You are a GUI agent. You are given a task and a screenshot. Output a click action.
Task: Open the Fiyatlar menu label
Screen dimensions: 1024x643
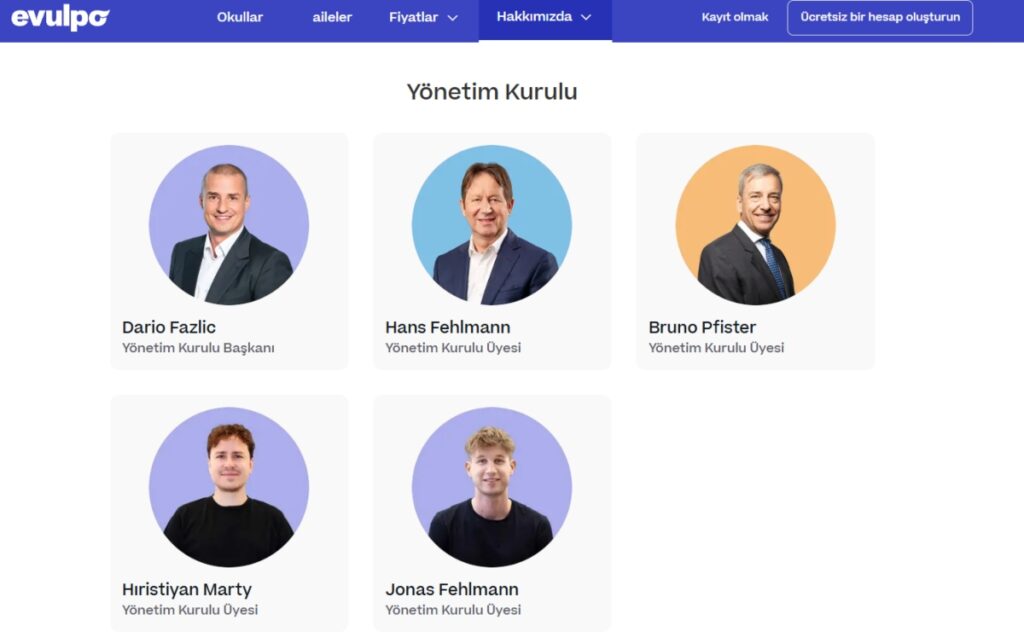click(413, 18)
